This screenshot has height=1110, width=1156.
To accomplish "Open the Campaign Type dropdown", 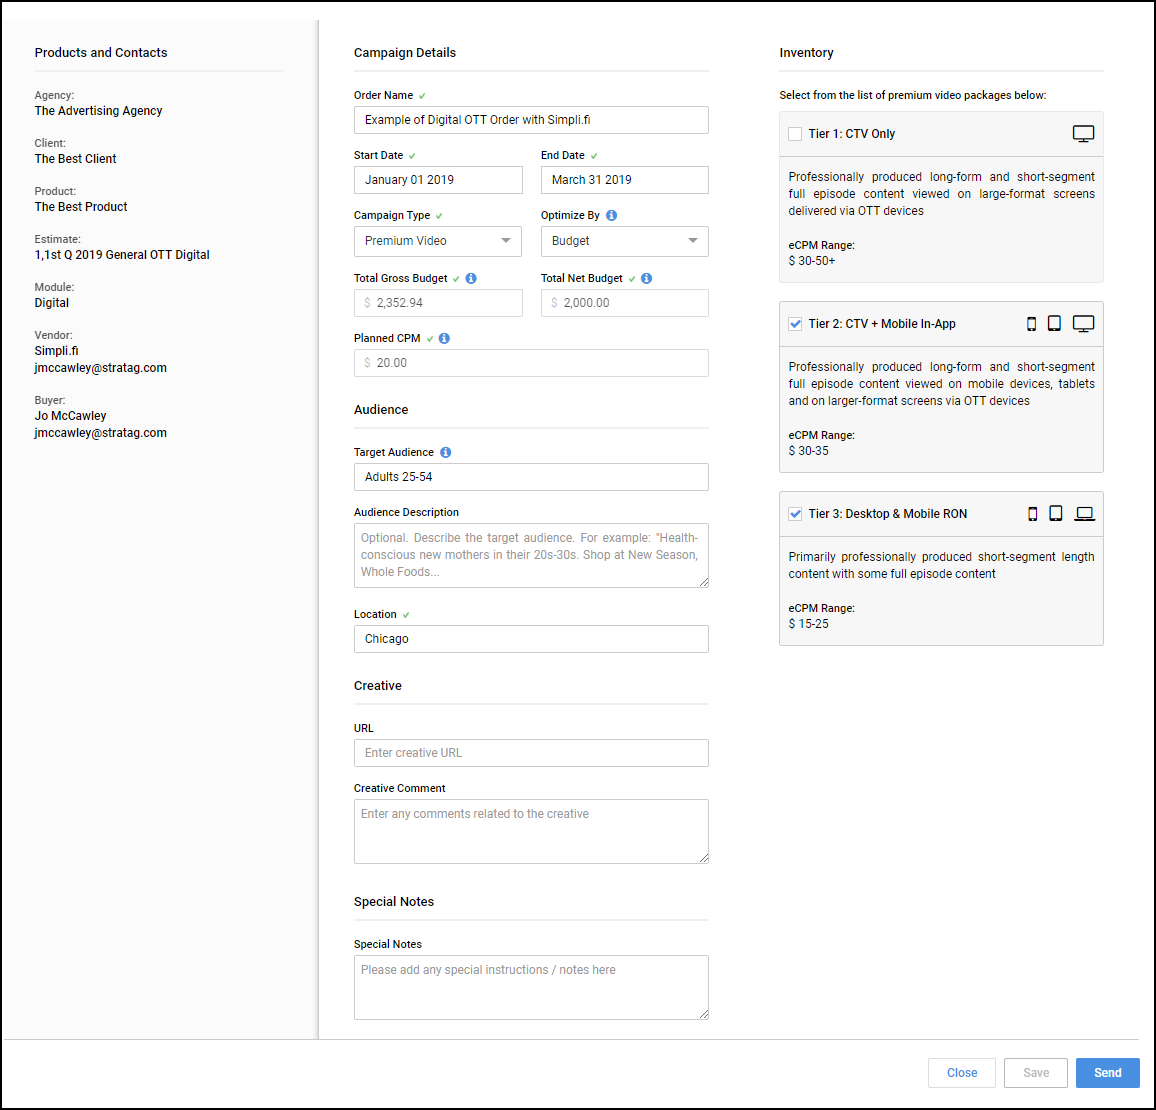I will (x=438, y=241).
